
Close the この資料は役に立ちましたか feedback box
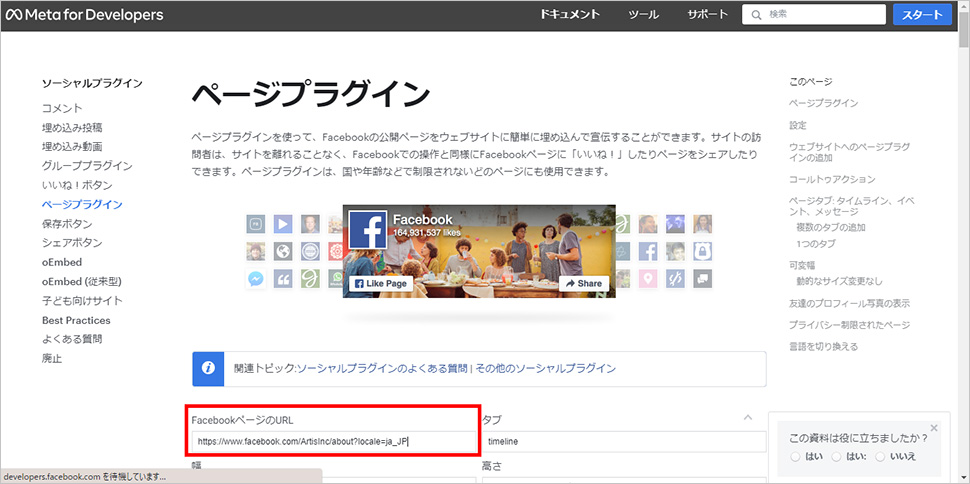(x=934, y=428)
